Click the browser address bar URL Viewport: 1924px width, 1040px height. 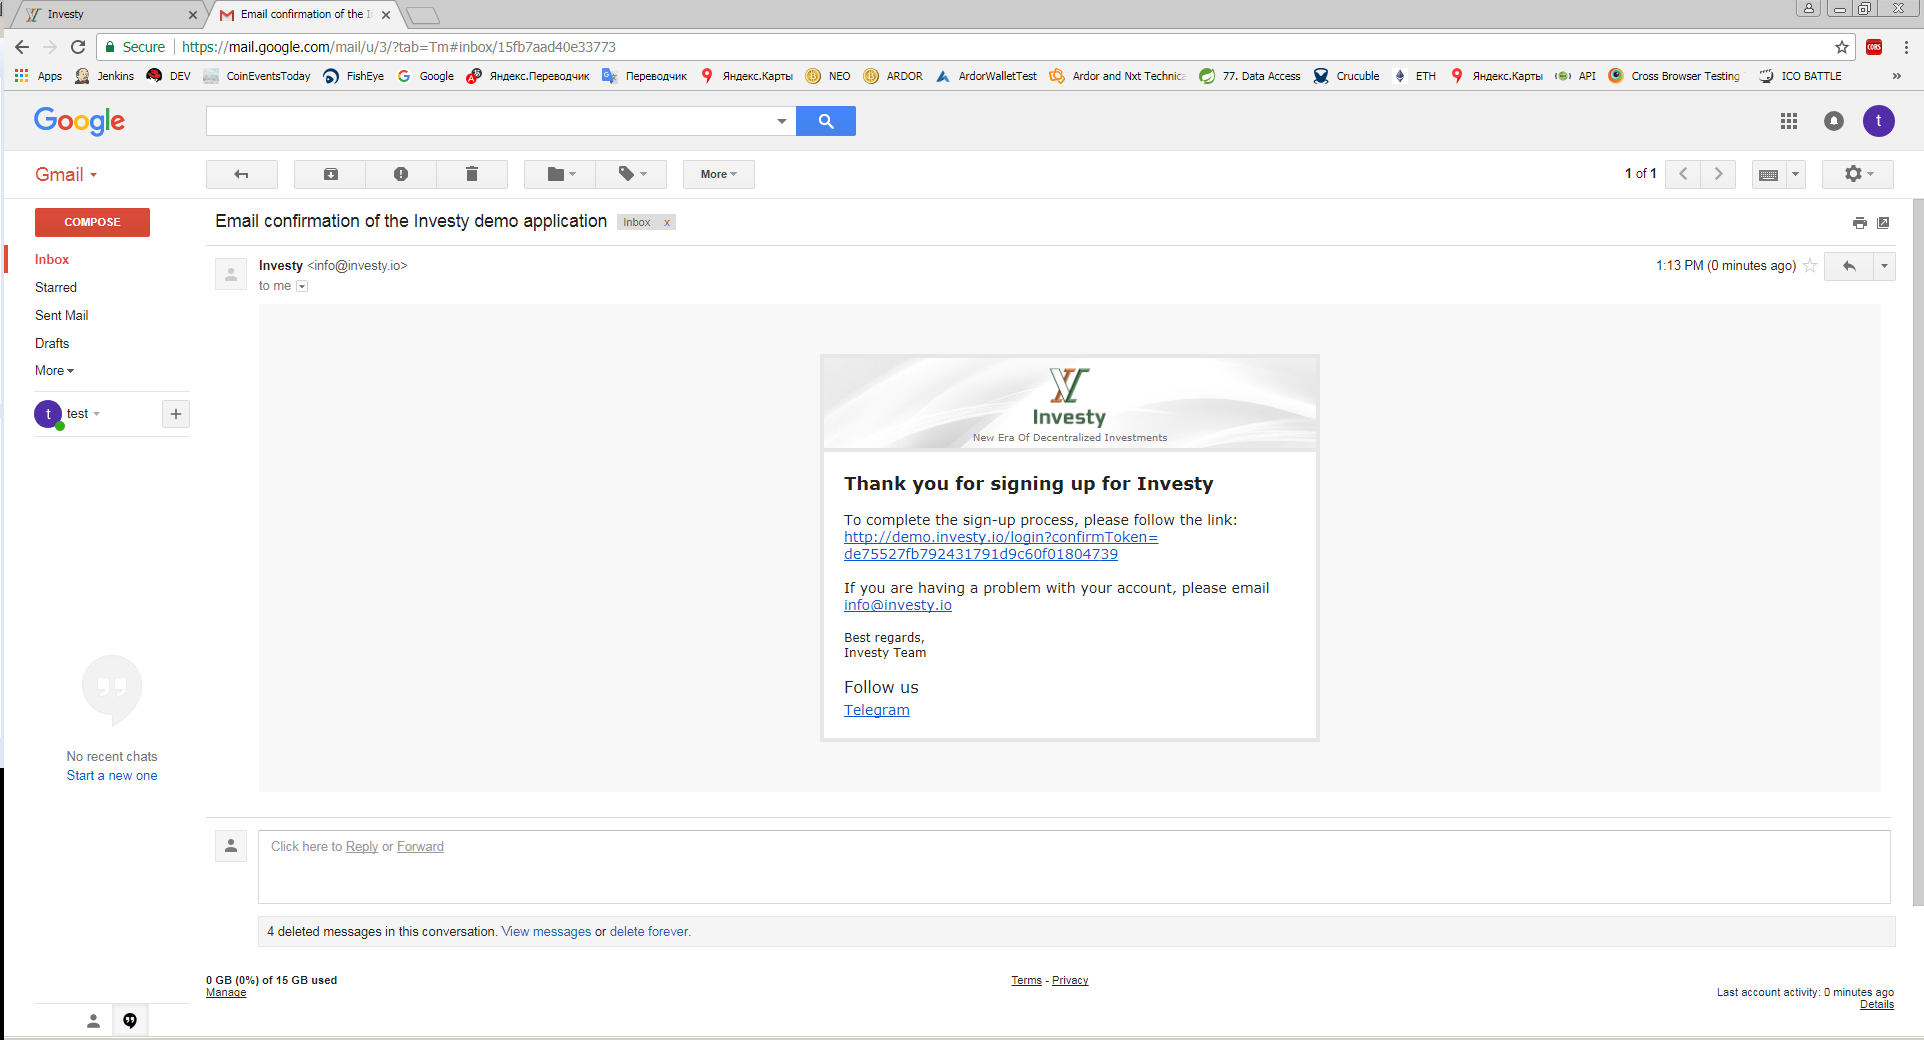(x=399, y=47)
